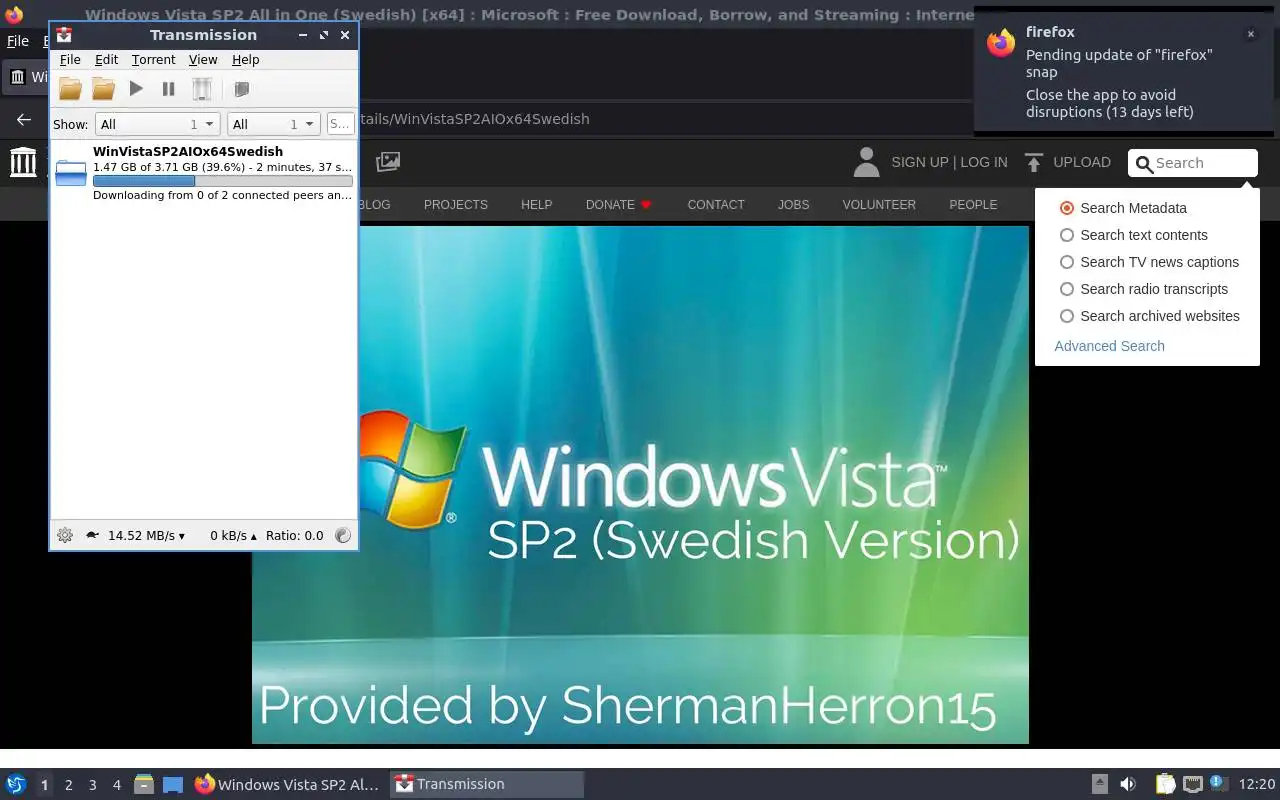Click the clipboard tray icon
This screenshot has width=1280, height=800.
(1165, 784)
